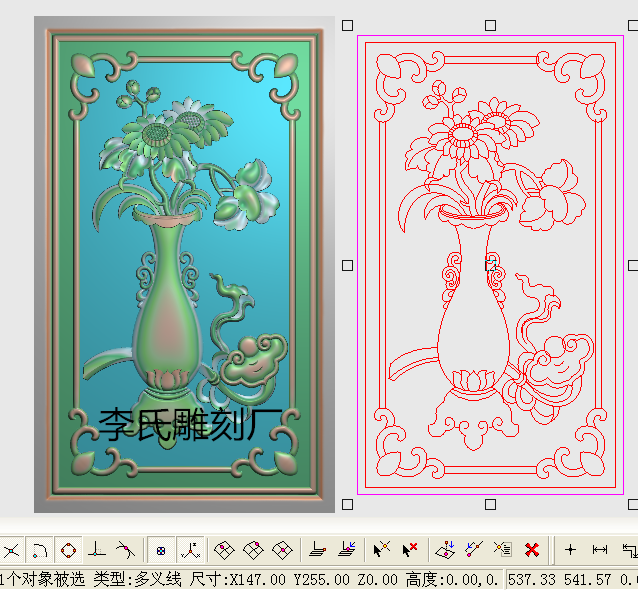Toggle the intersection snap icon

[11, 551]
